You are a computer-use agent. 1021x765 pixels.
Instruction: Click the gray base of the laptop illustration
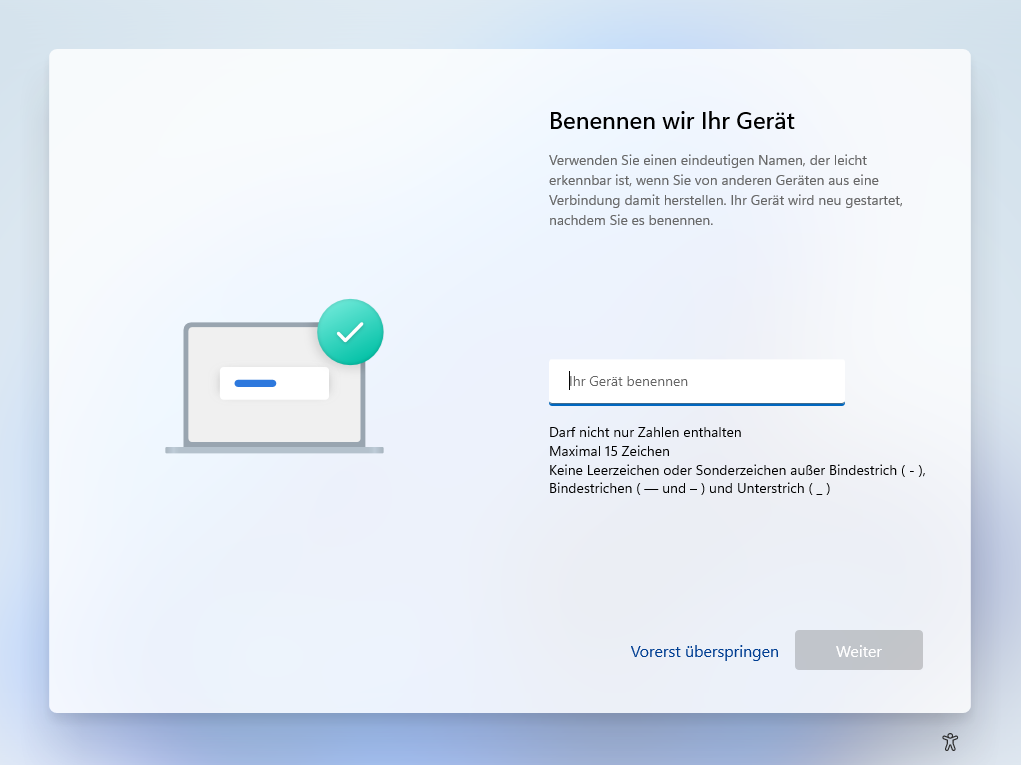(274, 450)
